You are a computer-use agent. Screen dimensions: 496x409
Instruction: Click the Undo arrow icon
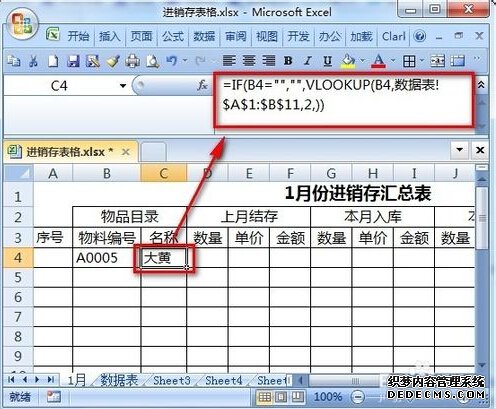172,61
